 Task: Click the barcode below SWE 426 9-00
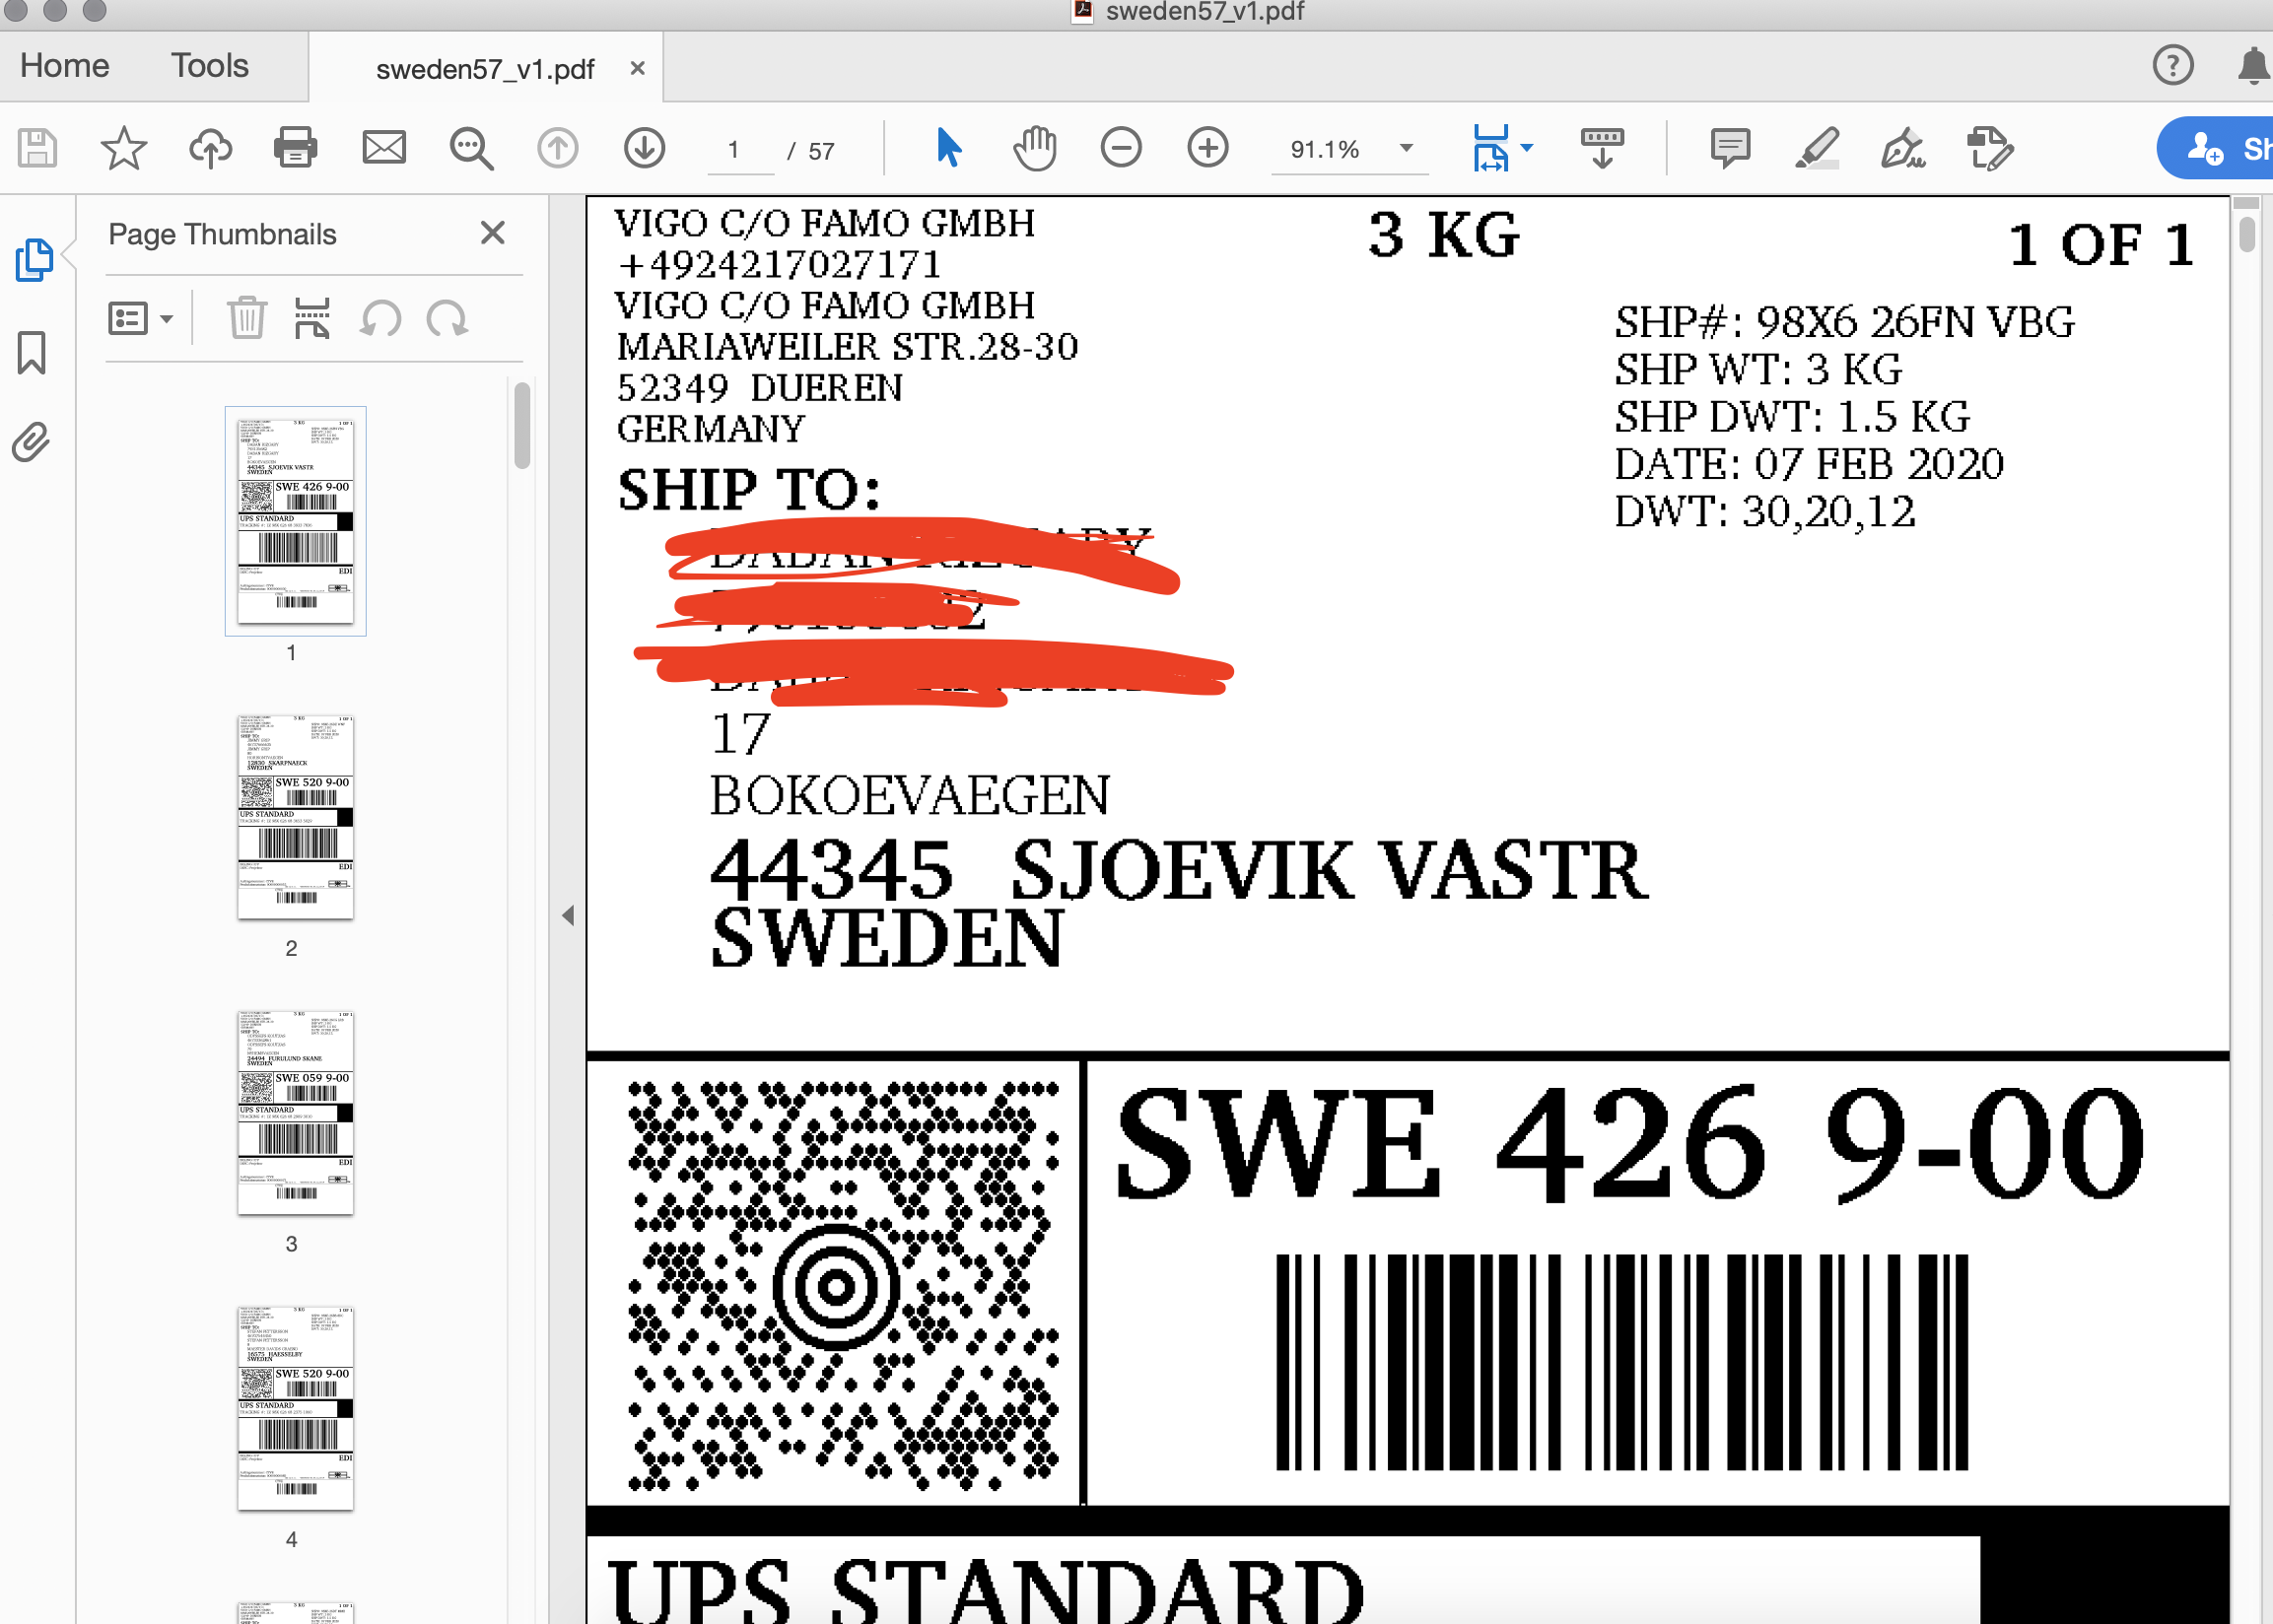pyautogui.click(x=1622, y=1362)
